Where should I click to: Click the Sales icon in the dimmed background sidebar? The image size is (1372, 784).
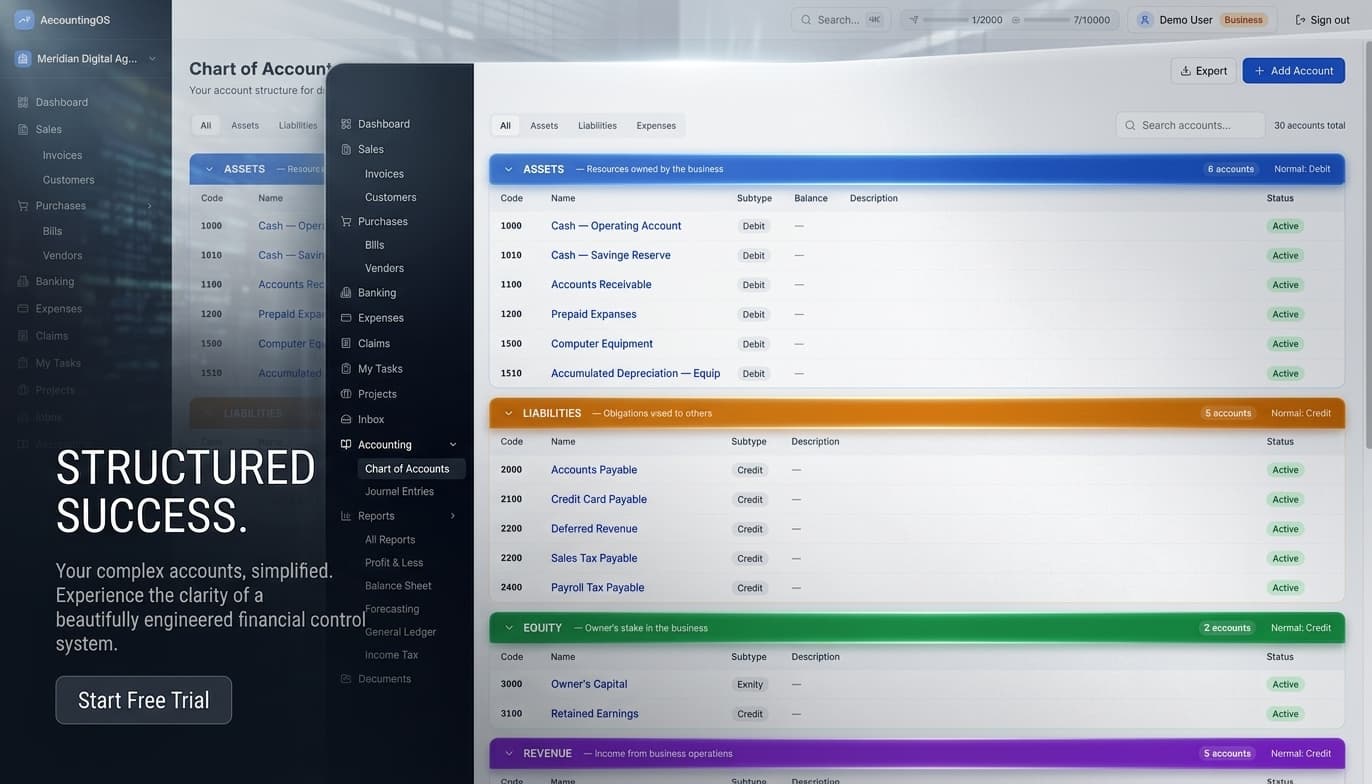pos(23,129)
